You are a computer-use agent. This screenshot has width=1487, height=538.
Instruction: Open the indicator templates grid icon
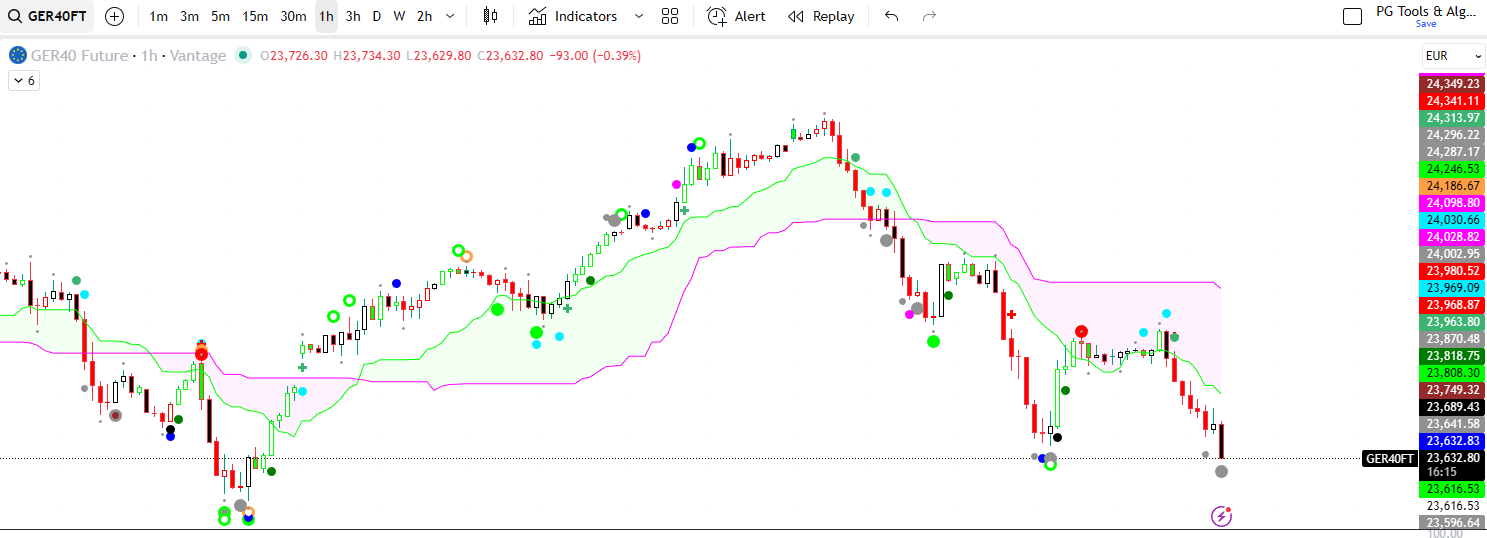(670, 16)
